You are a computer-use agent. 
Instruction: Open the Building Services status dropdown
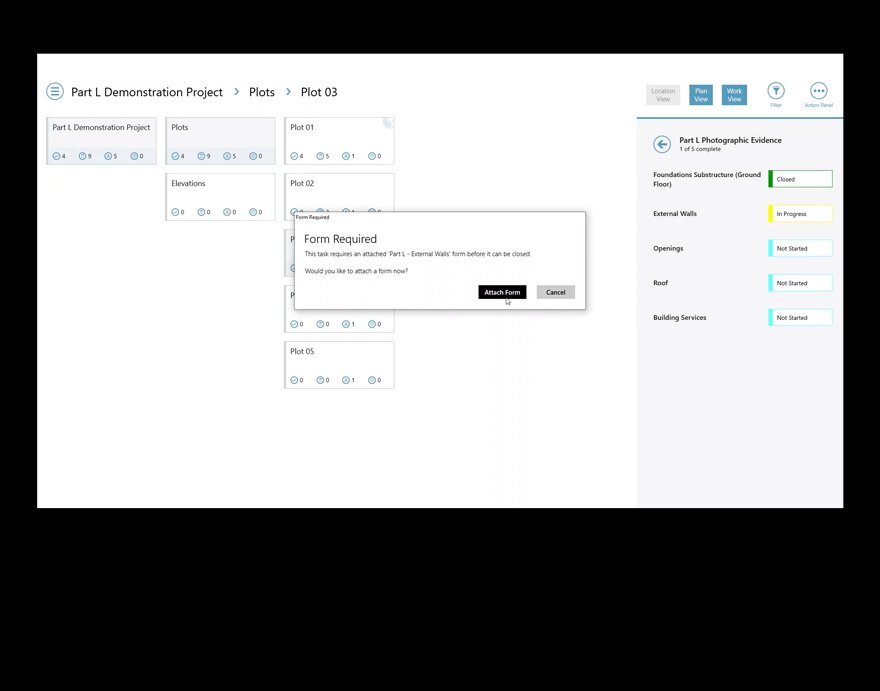tap(800, 318)
